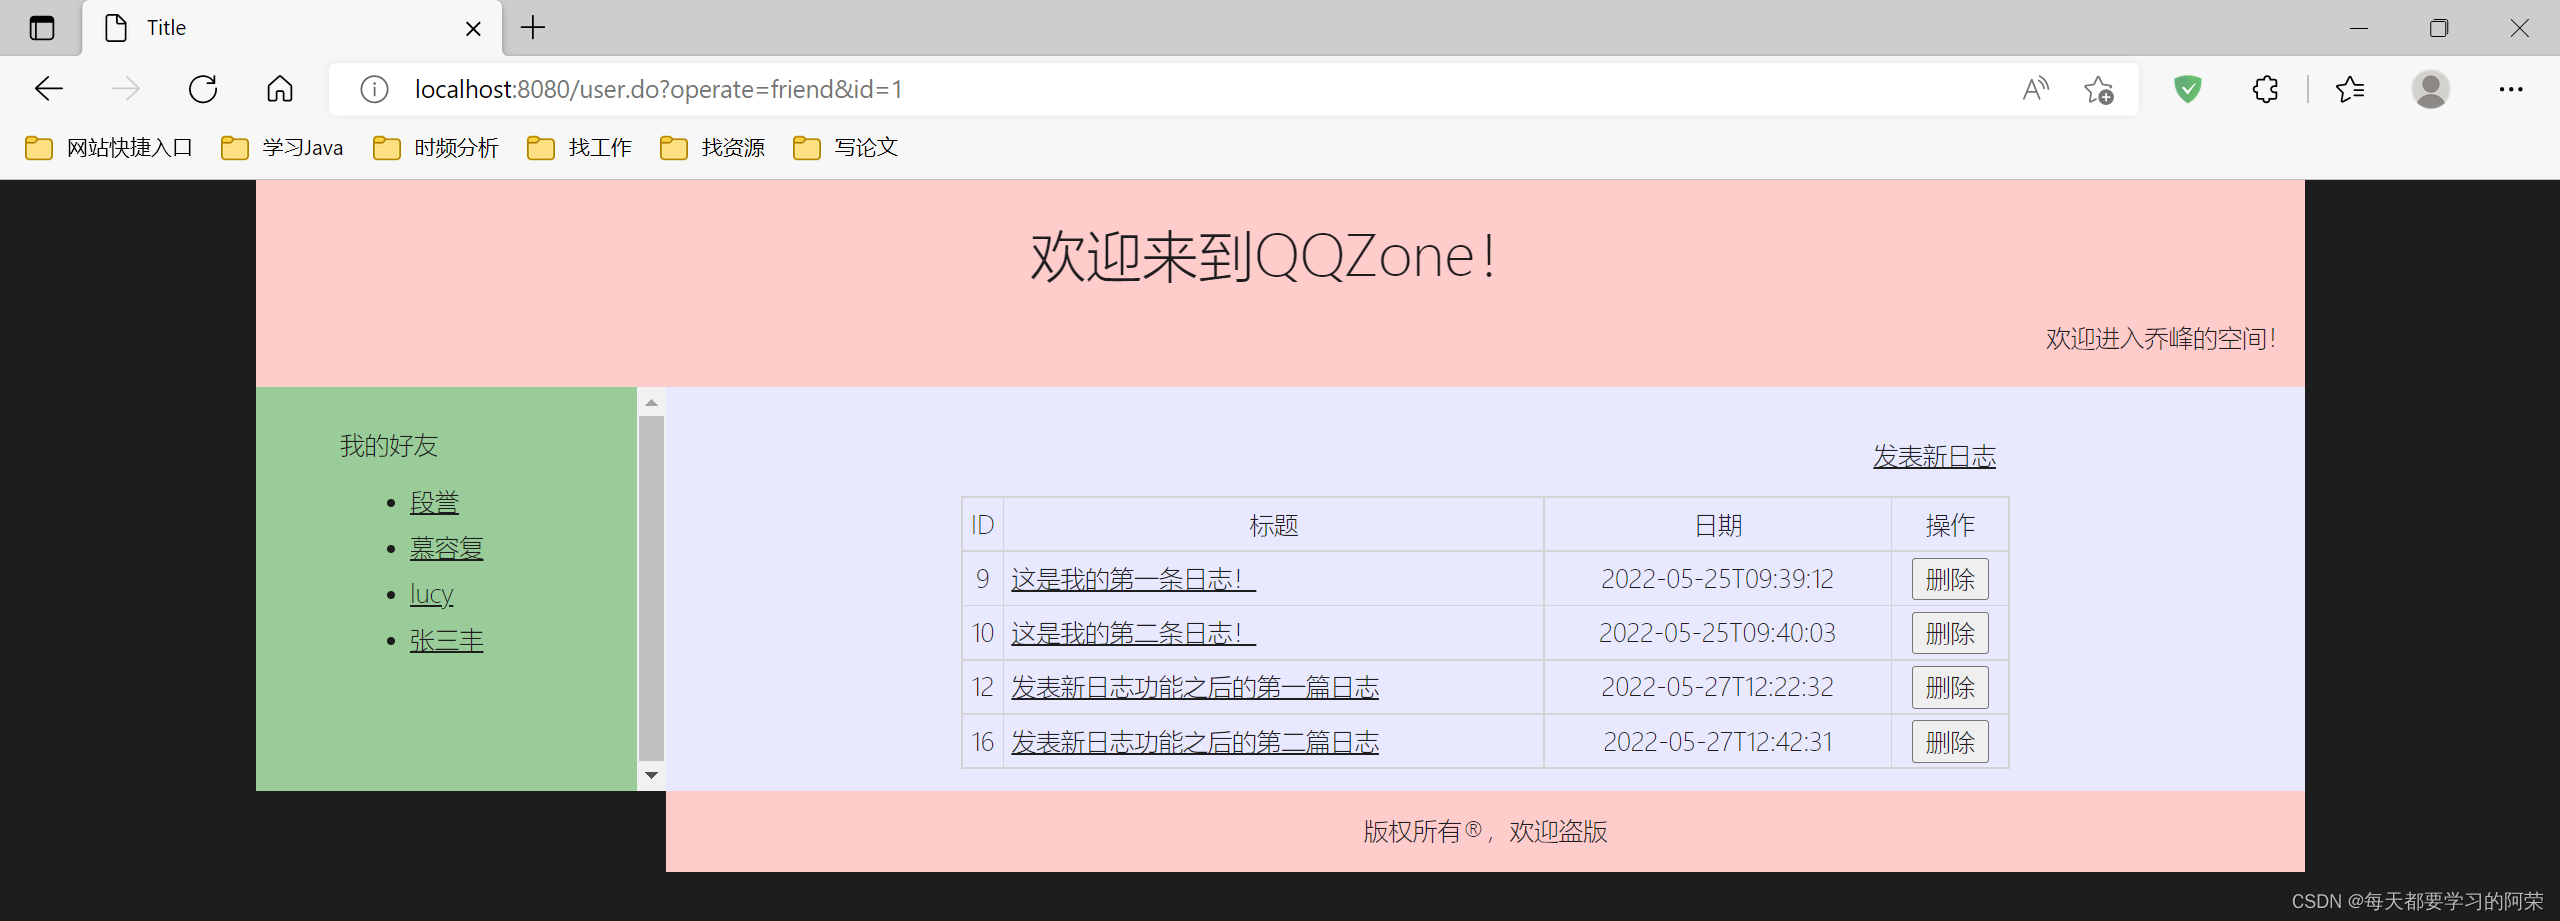The image size is (2560, 921).
Task: Open the tab actions menu icon
Action: pos(41,28)
